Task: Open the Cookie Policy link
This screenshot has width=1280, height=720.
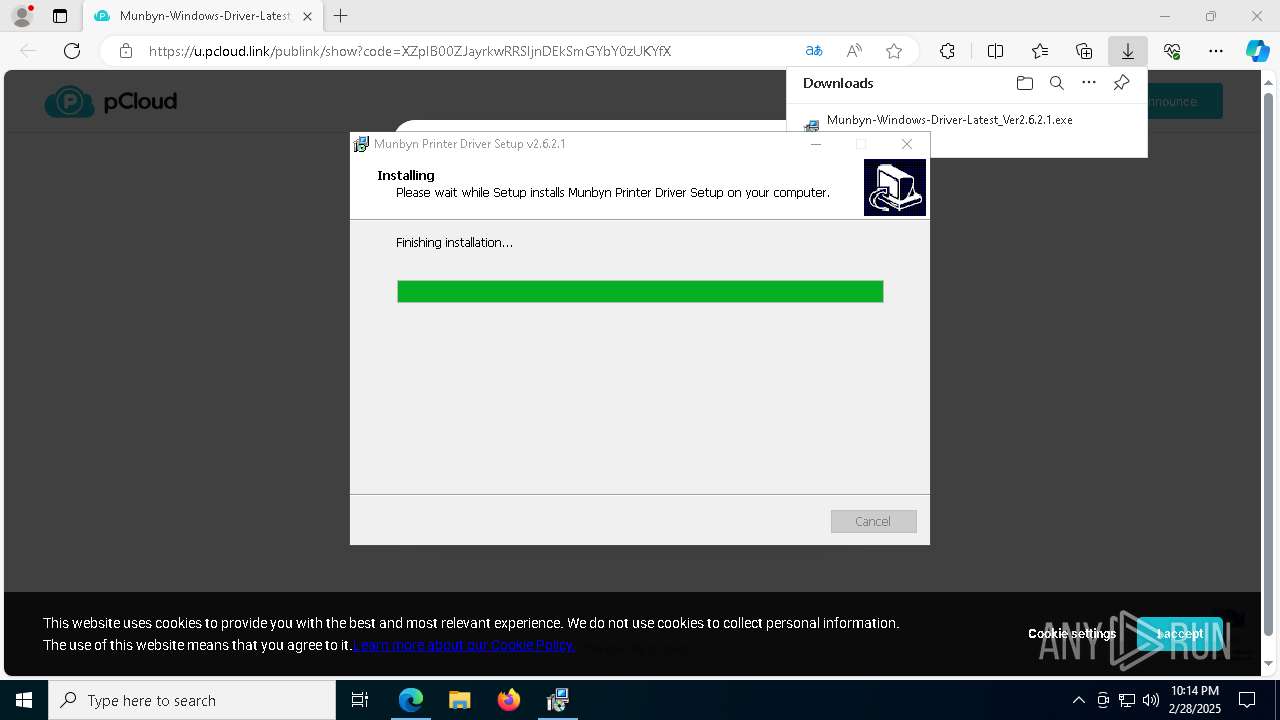Action: coord(464,645)
